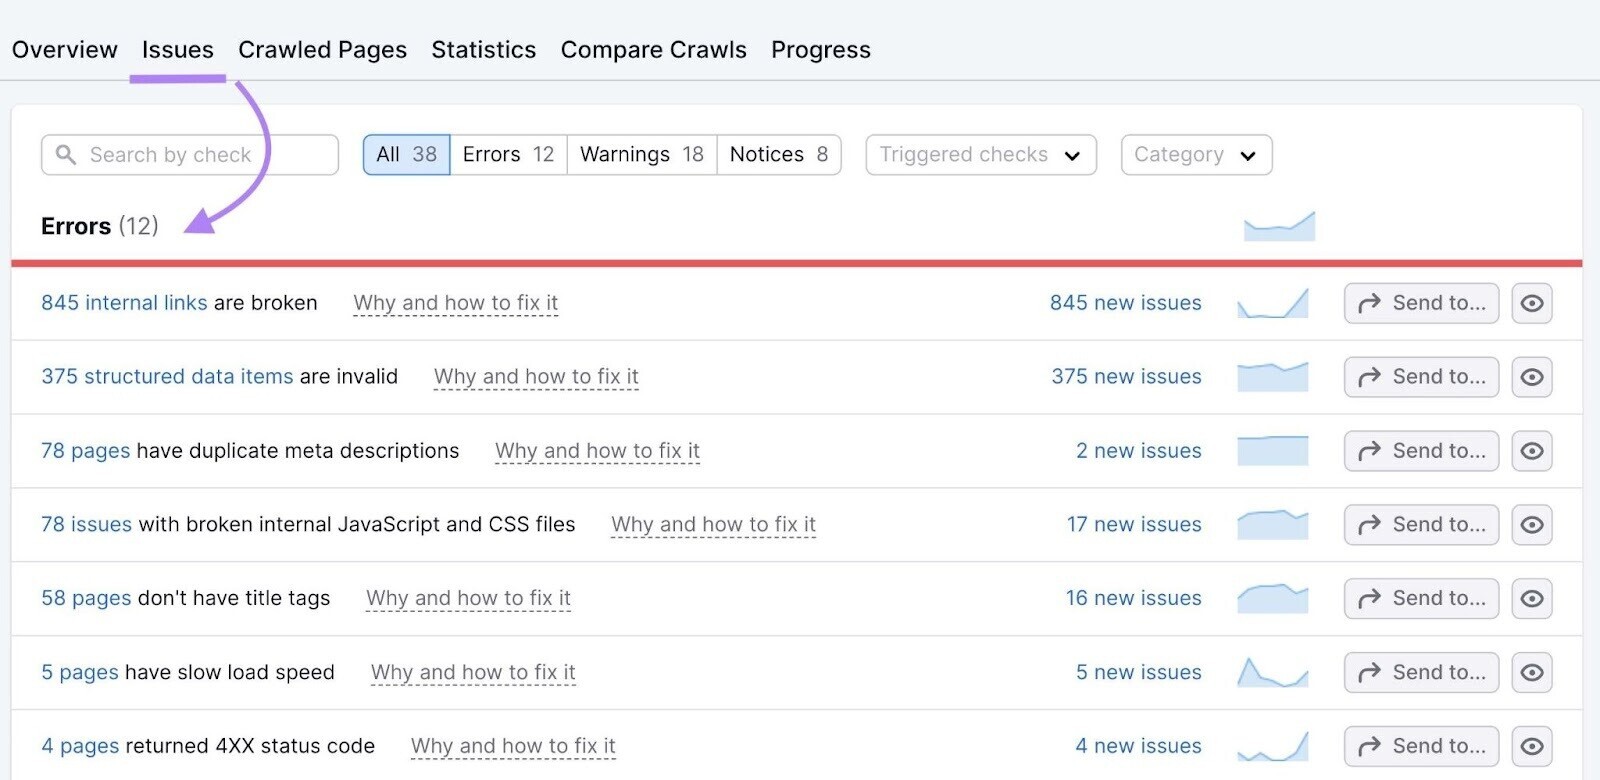Open trend chart for 4XX status code
The image size is (1600, 780).
coord(1272,746)
